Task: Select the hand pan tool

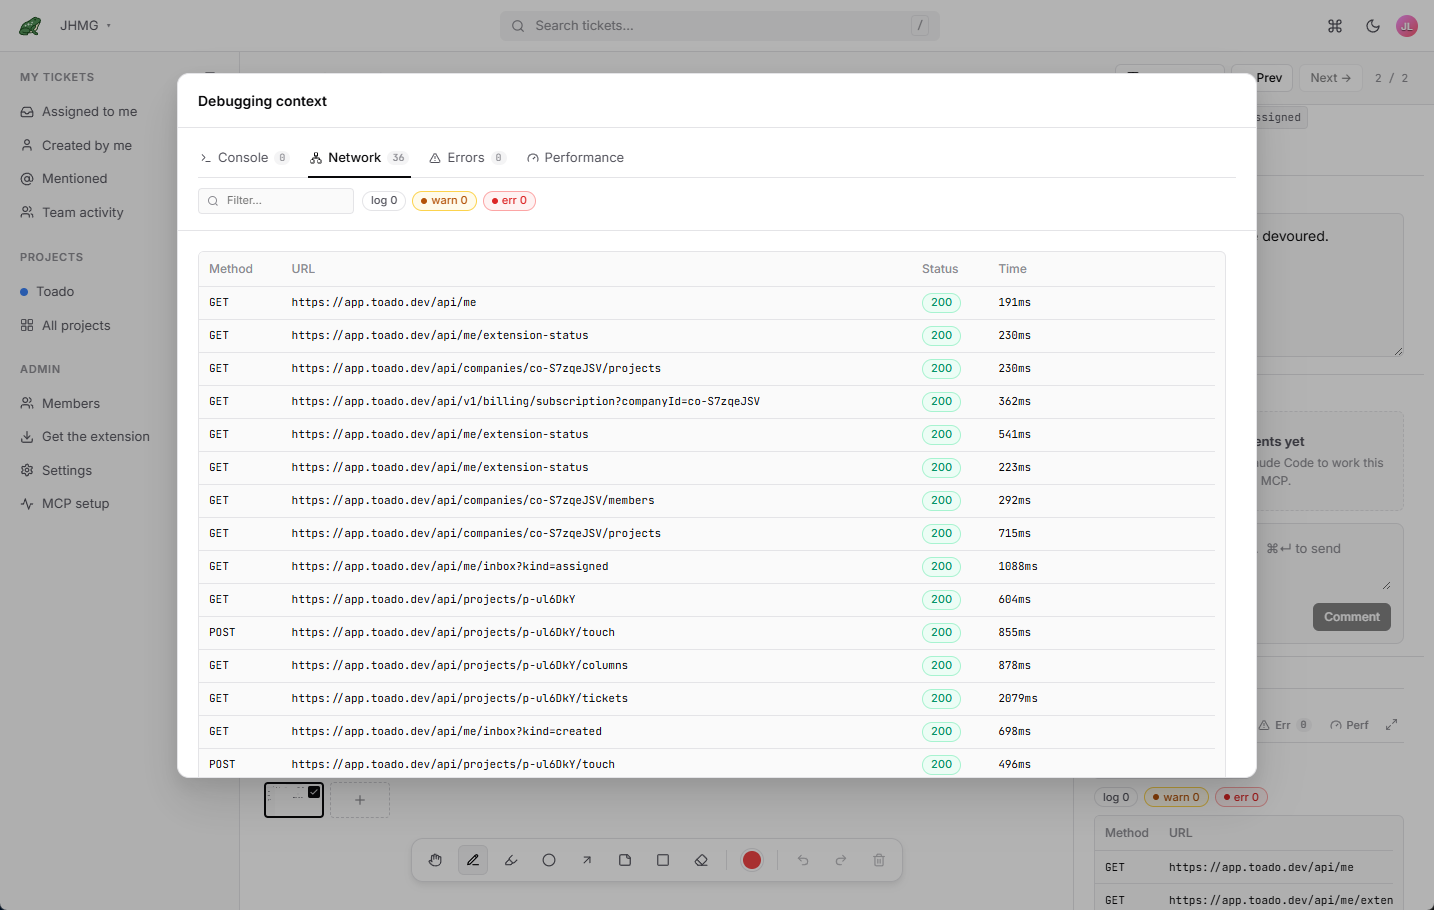Action: pyautogui.click(x=435, y=860)
